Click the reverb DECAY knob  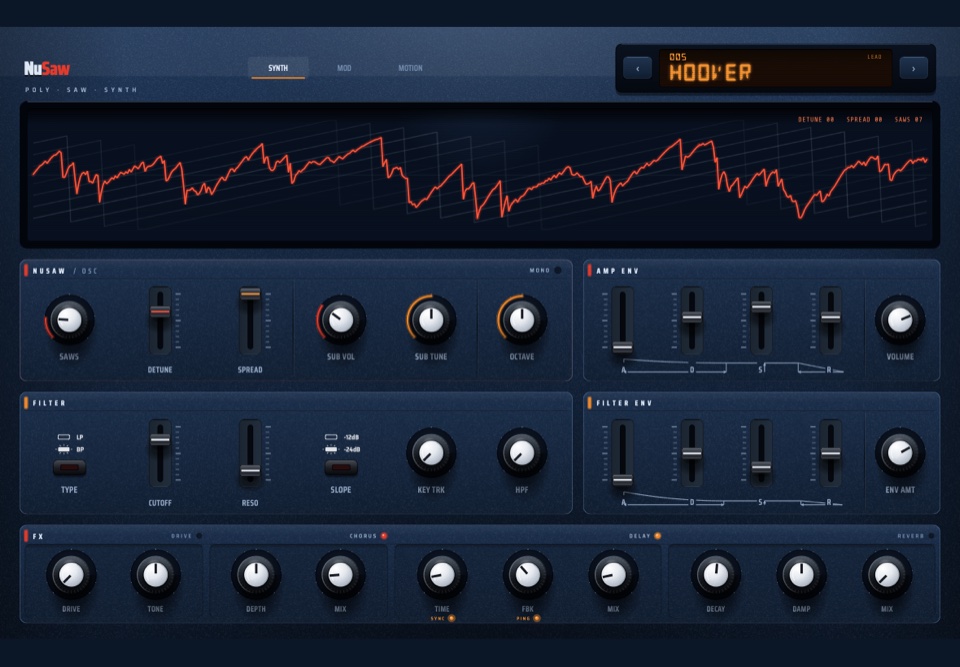(716, 575)
